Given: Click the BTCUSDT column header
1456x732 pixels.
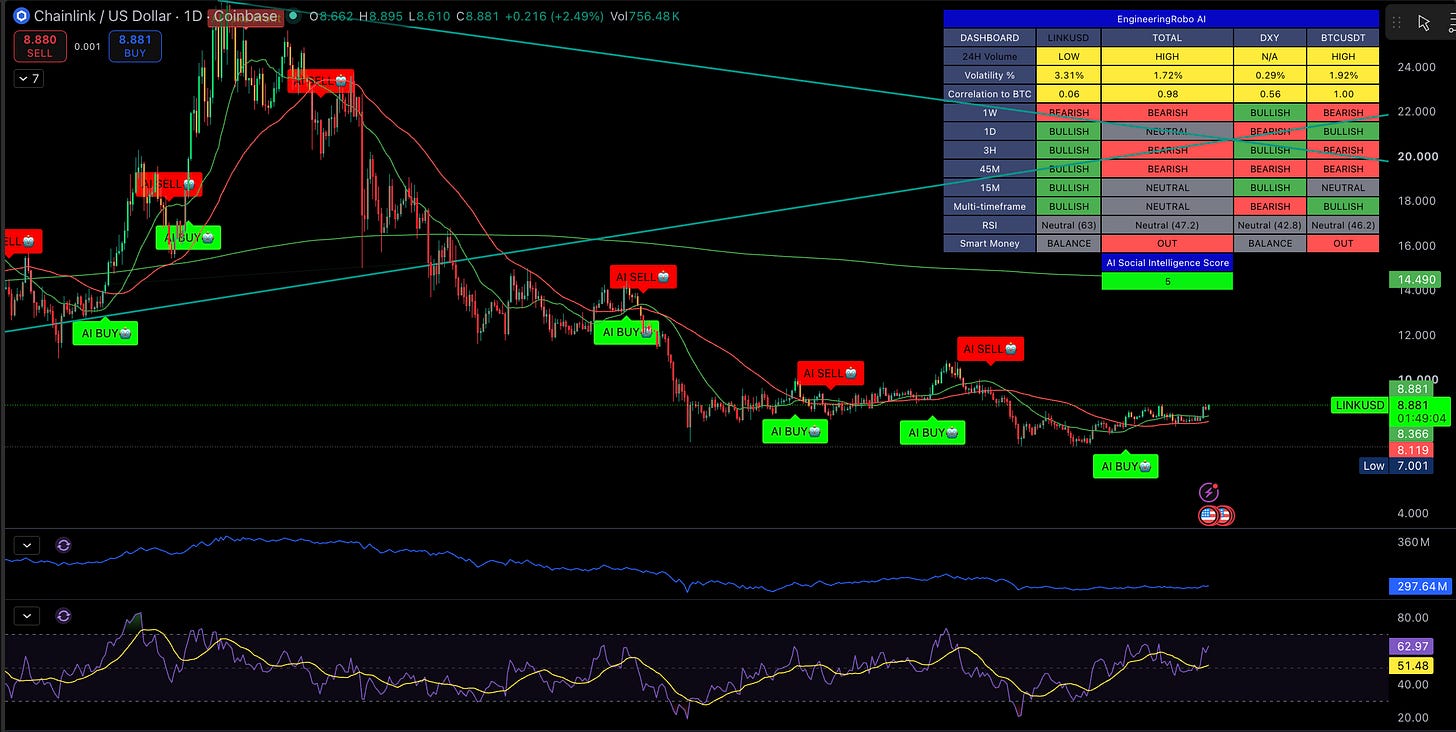Looking at the screenshot, I should coord(1343,38).
